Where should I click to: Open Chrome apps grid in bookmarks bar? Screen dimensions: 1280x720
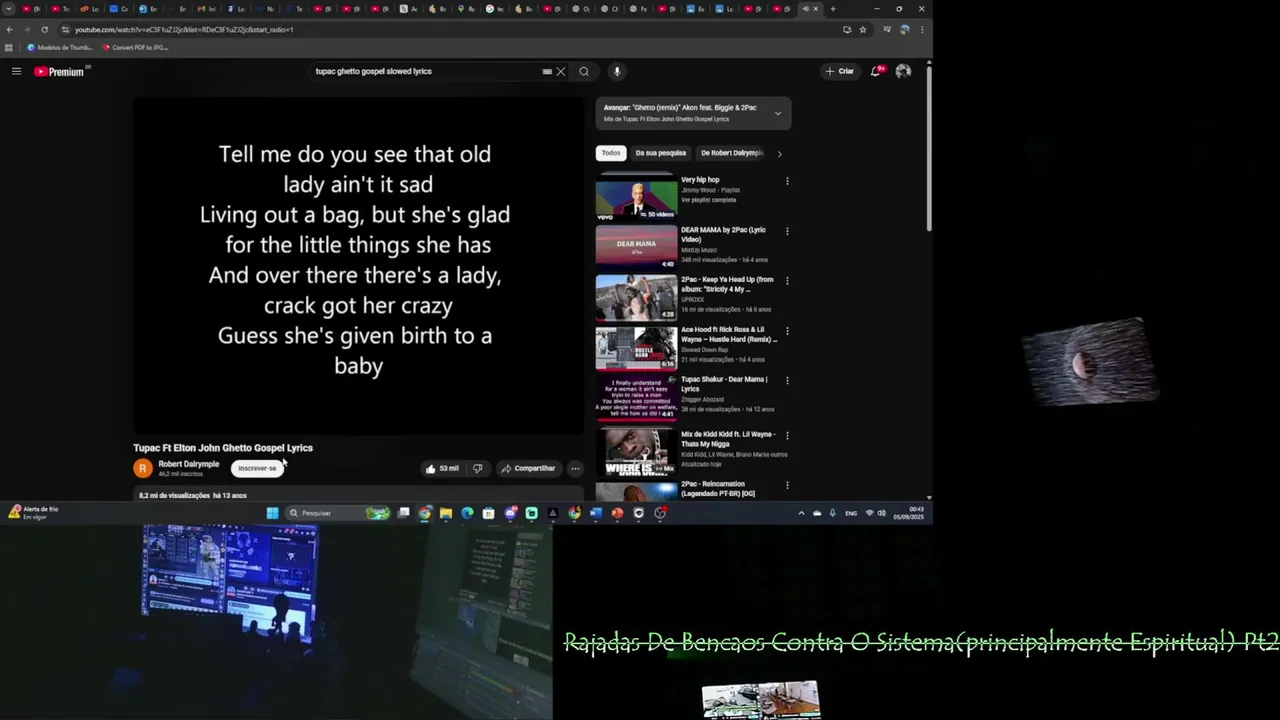point(9,47)
